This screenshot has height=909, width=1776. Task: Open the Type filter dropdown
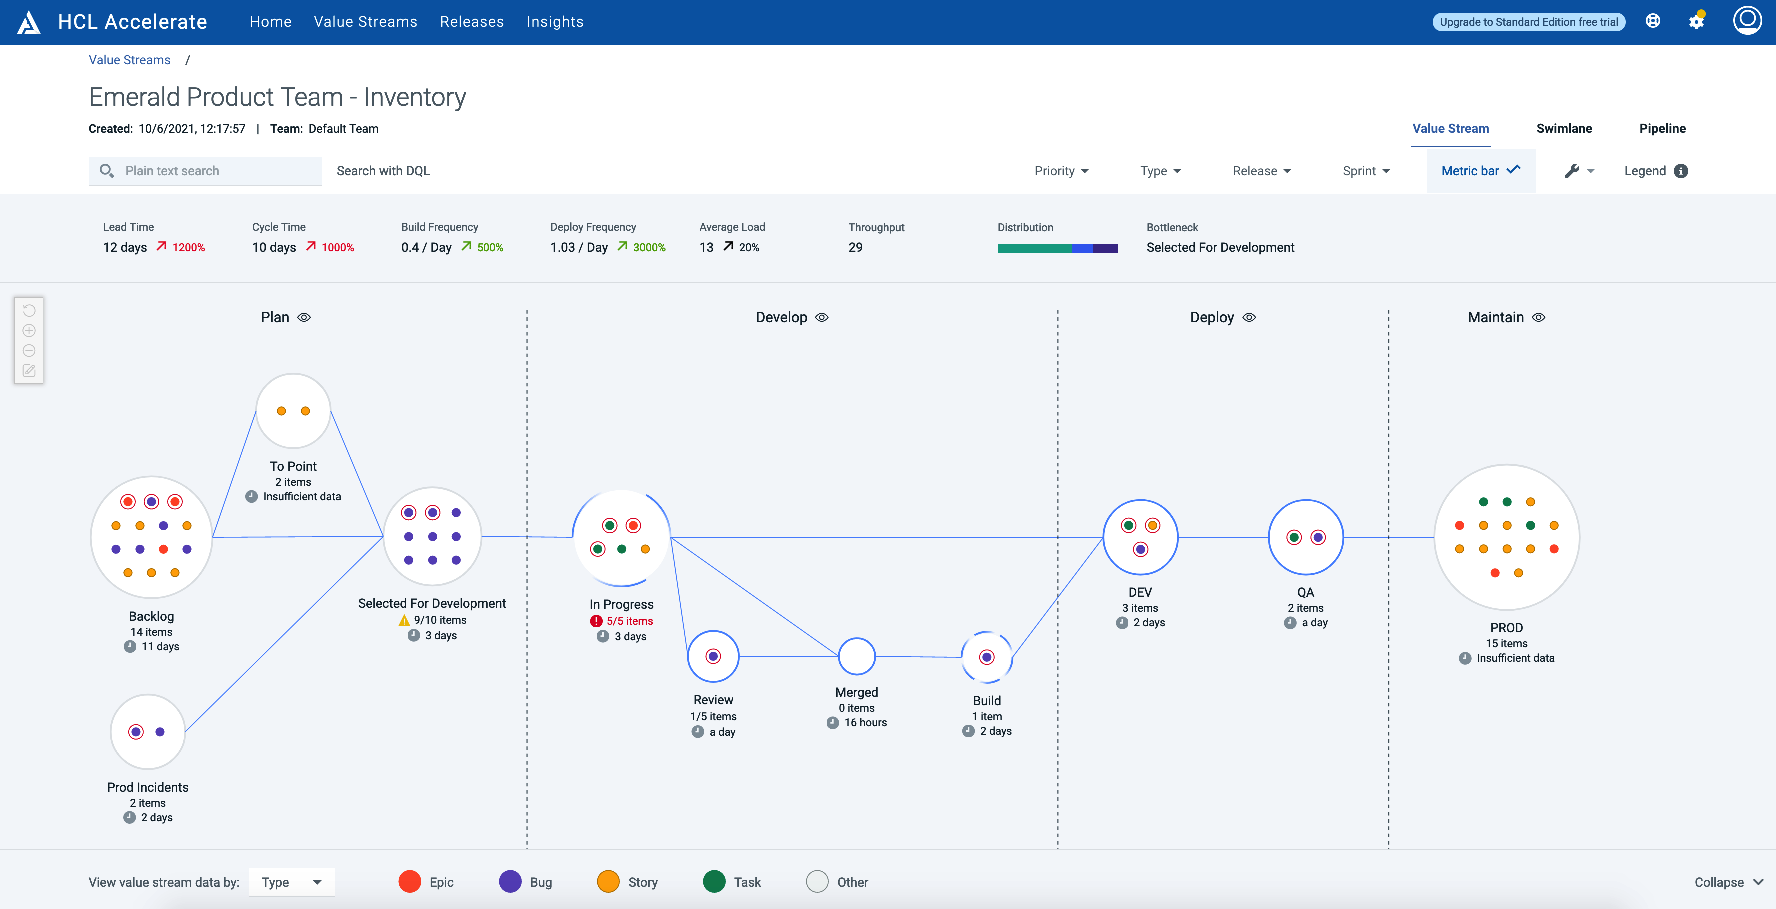tap(1160, 171)
